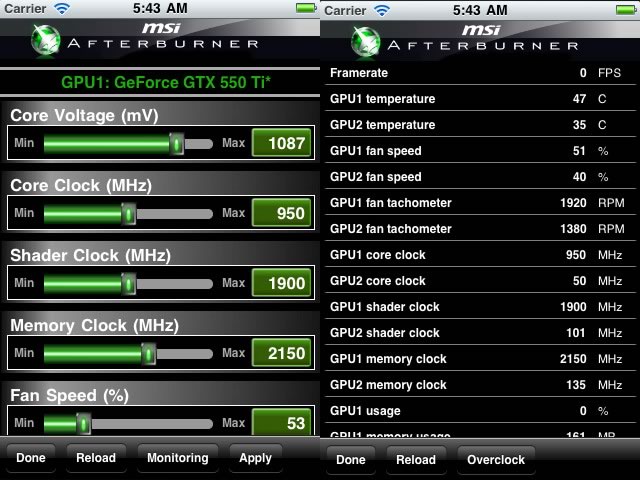Image resolution: width=640 pixels, height=480 pixels.
Task: Select the Core Voltage value field 1087
Action: [282, 143]
